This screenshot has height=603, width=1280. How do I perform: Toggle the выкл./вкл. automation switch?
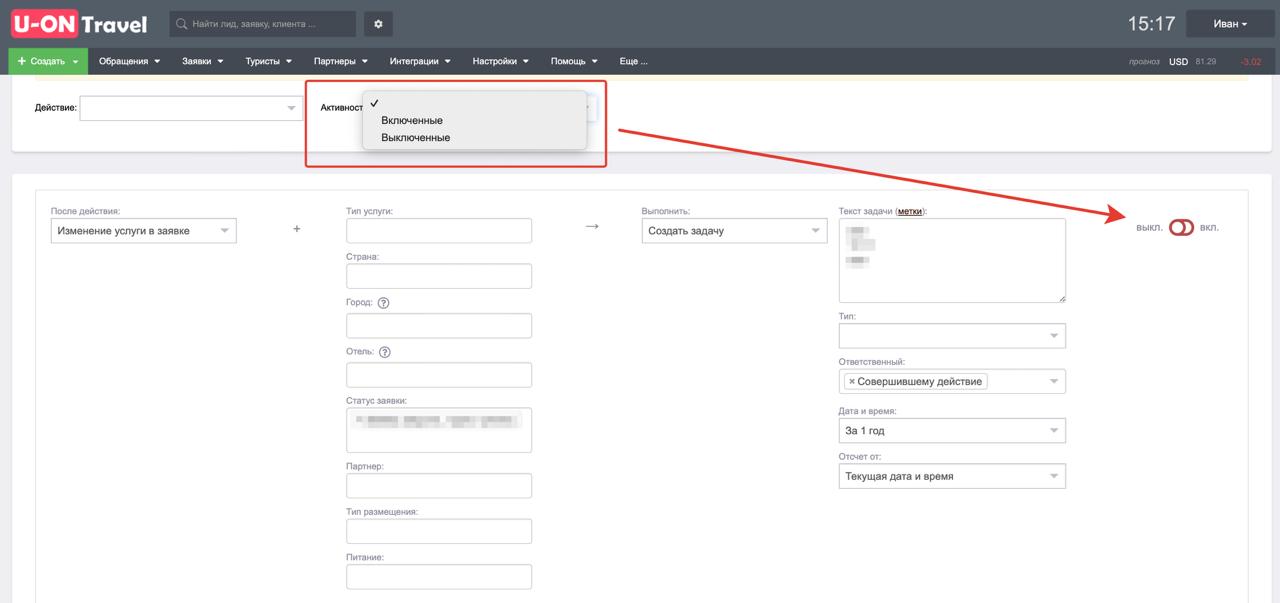1181,228
